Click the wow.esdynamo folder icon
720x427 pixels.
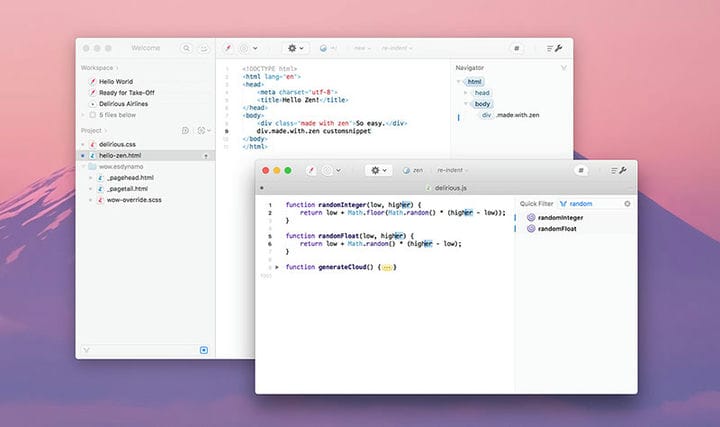coord(92,167)
